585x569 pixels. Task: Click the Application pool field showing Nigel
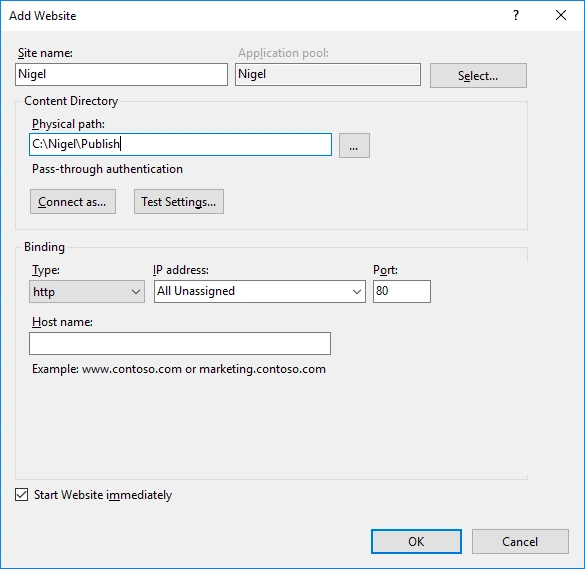[328, 74]
